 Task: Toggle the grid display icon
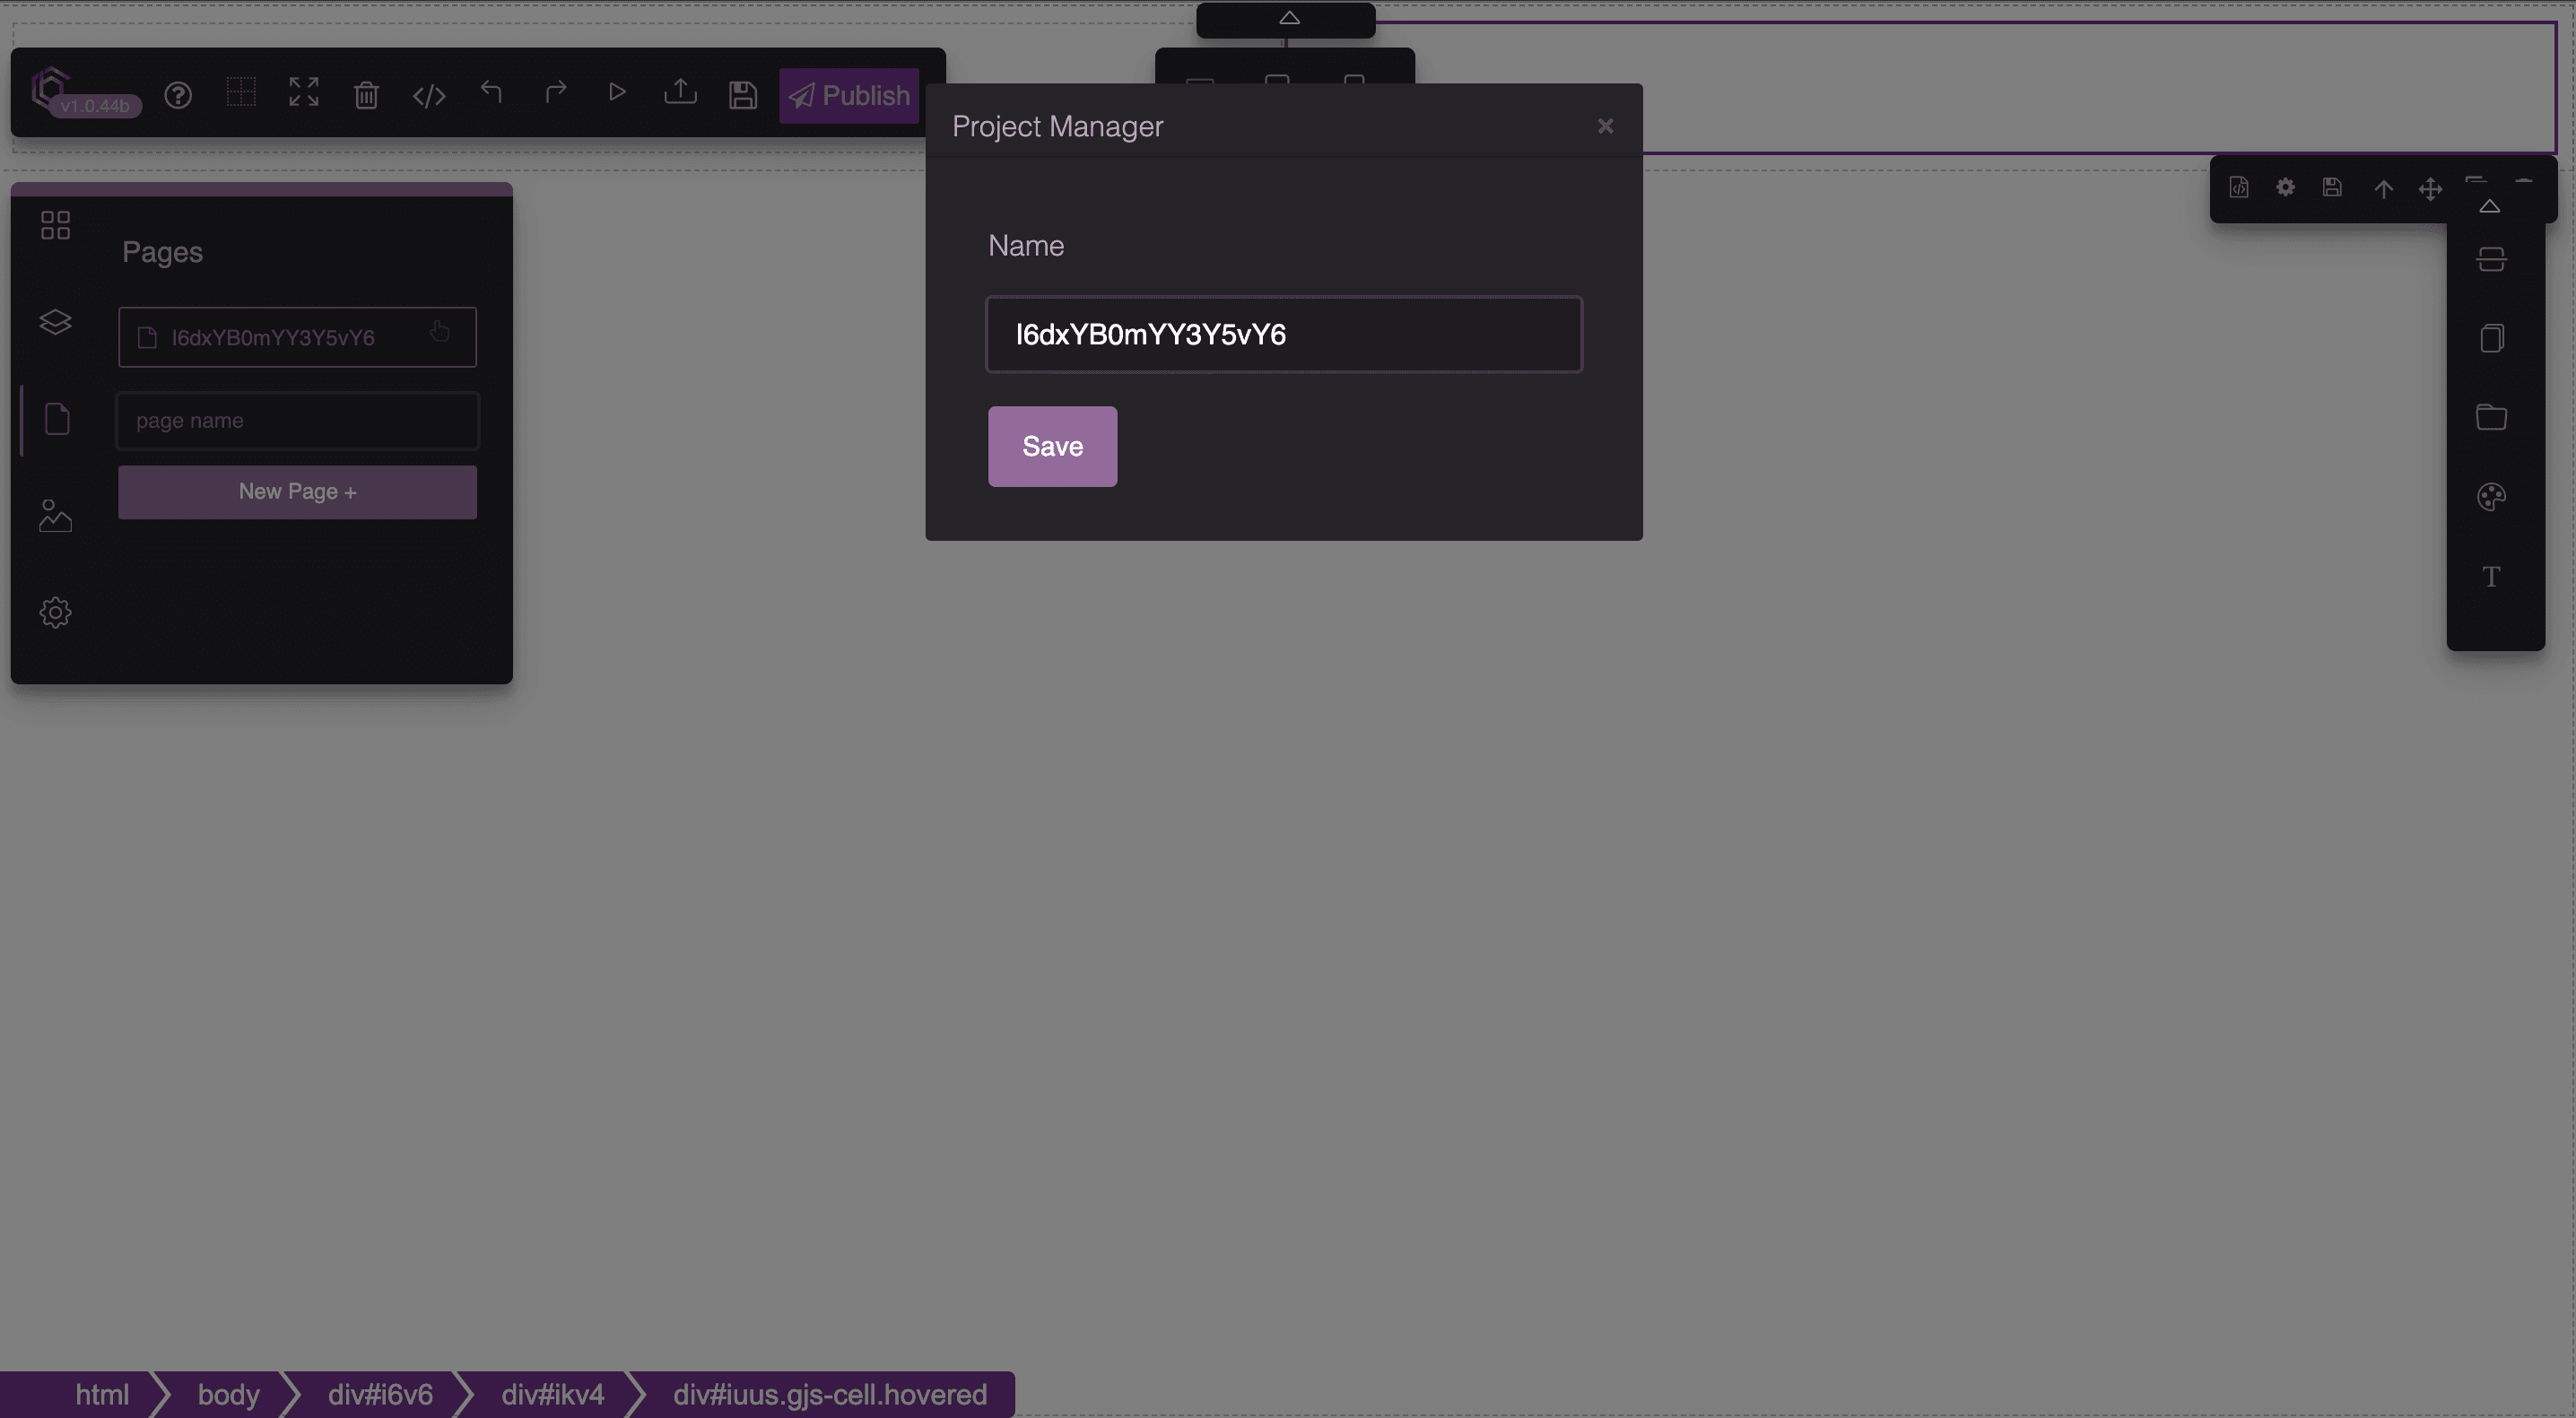pyautogui.click(x=238, y=94)
